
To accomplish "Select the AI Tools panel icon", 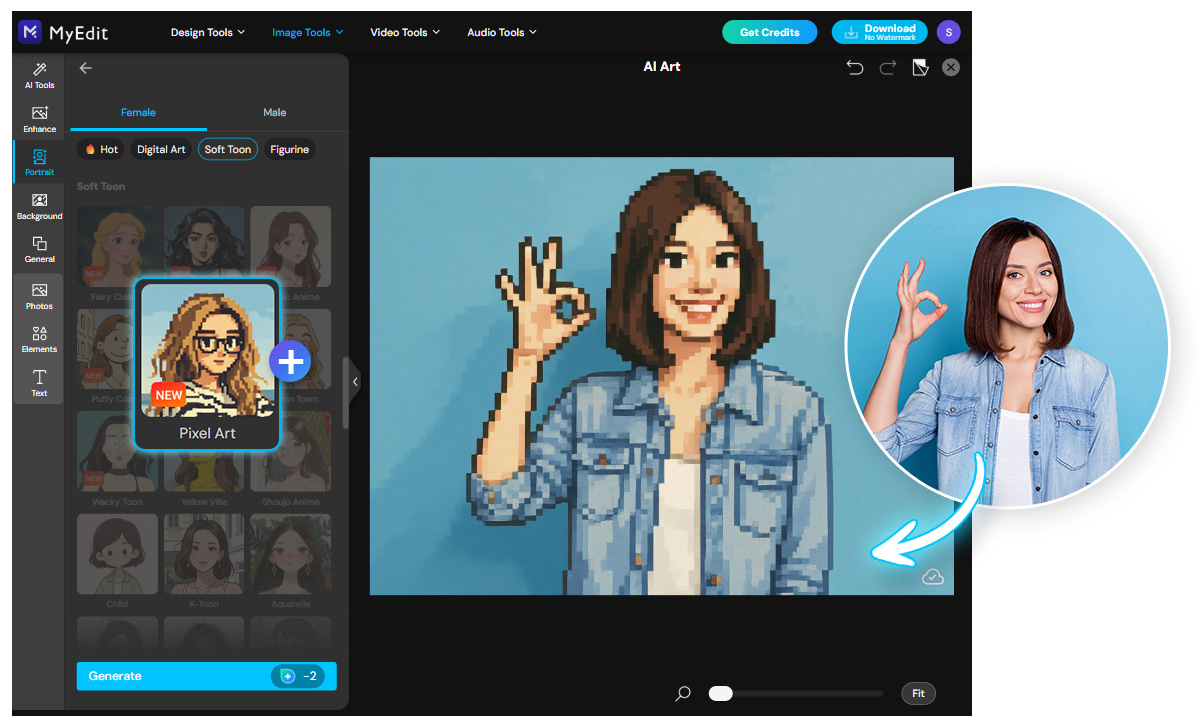I will coord(38,75).
